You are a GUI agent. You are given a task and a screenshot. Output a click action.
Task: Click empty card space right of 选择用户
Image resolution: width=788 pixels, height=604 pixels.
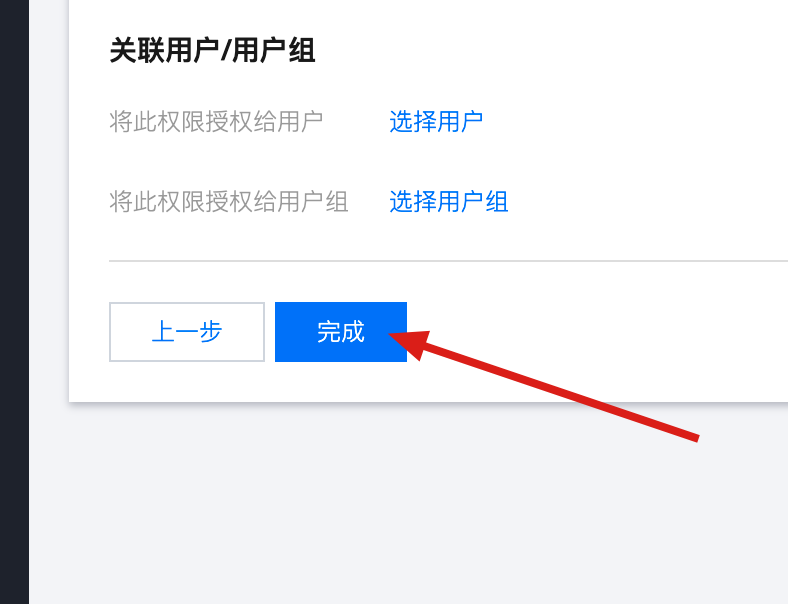(x=633, y=122)
